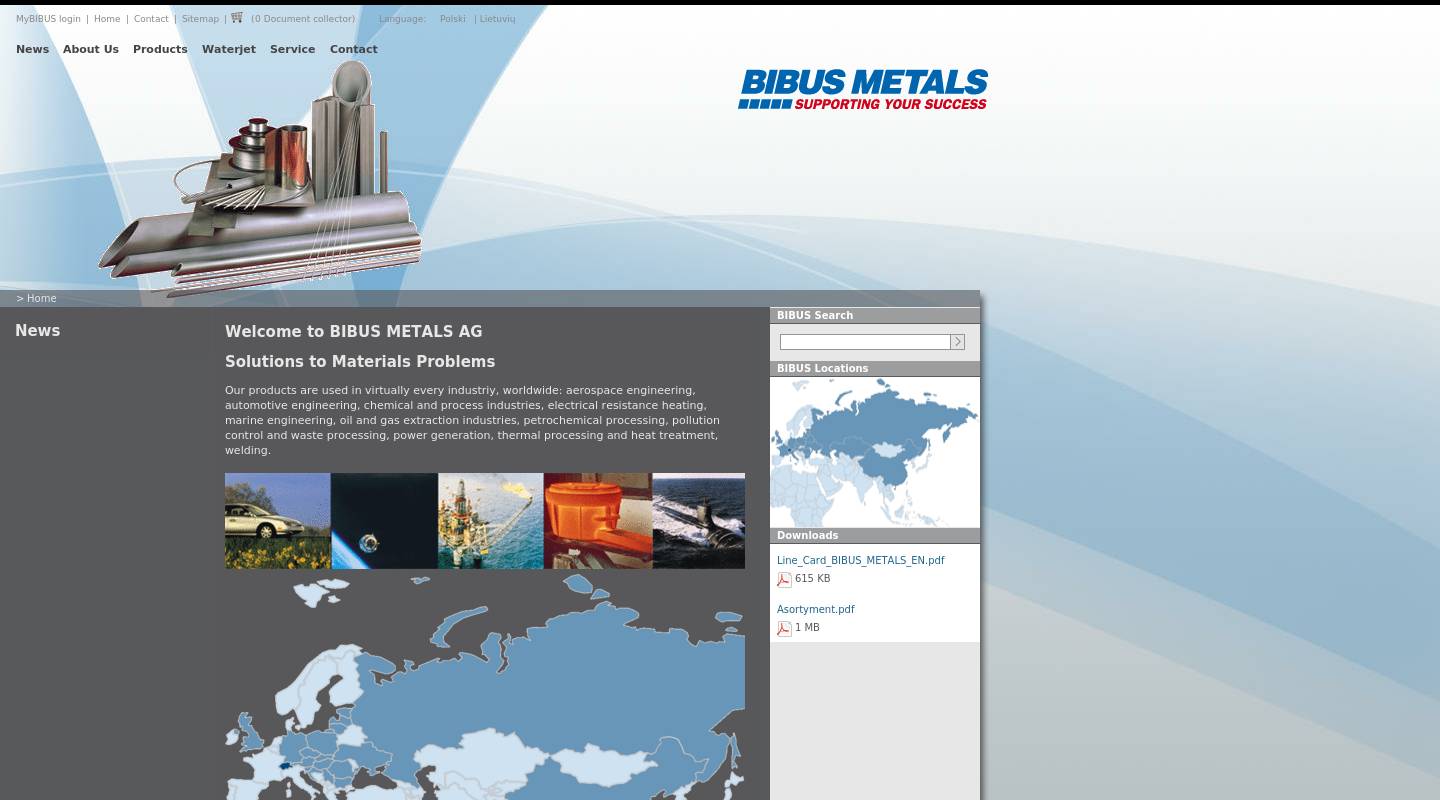This screenshot has width=1440, height=800.
Task: Go to Home in the top bar
Action: [x=107, y=19]
